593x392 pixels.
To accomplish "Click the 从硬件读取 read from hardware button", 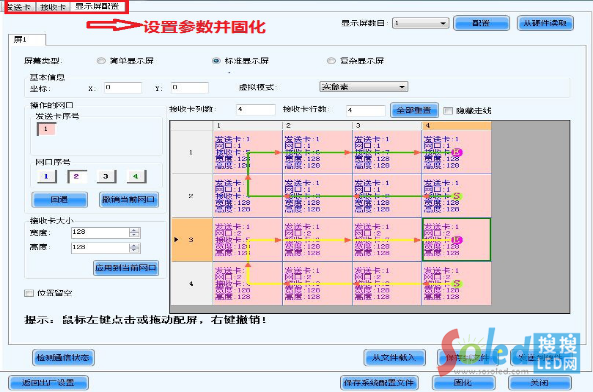I will [x=545, y=23].
